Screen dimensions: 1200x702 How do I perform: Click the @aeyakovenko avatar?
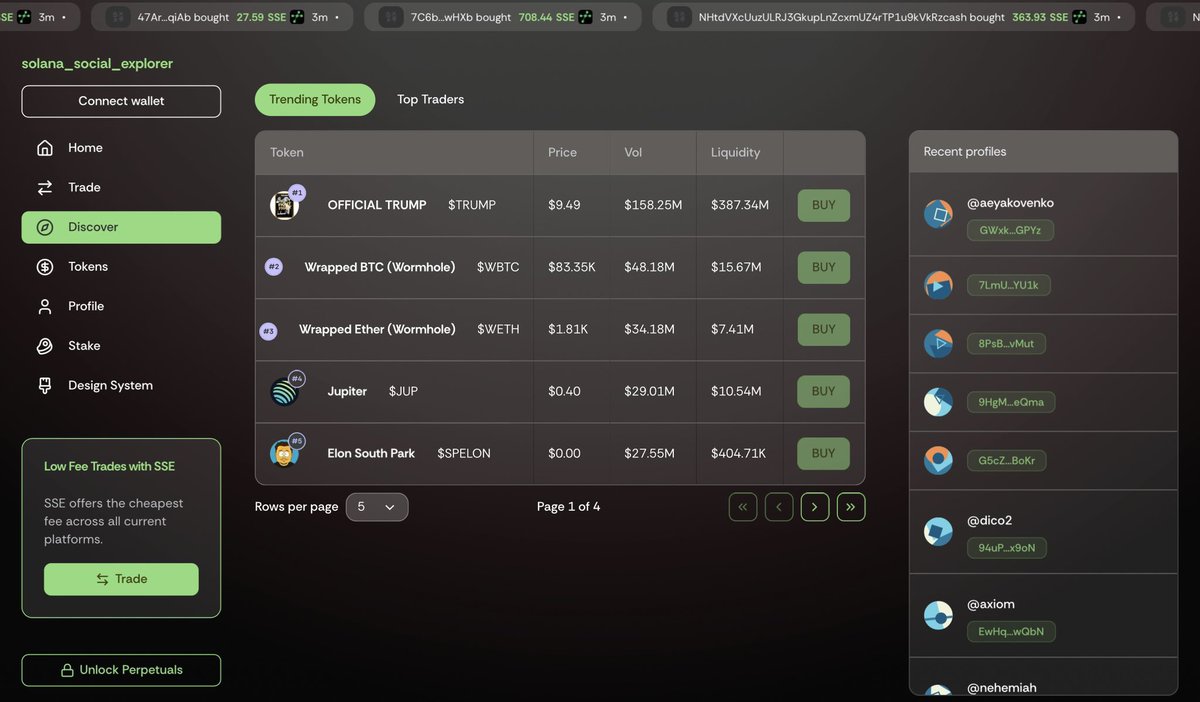click(x=938, y=214)
